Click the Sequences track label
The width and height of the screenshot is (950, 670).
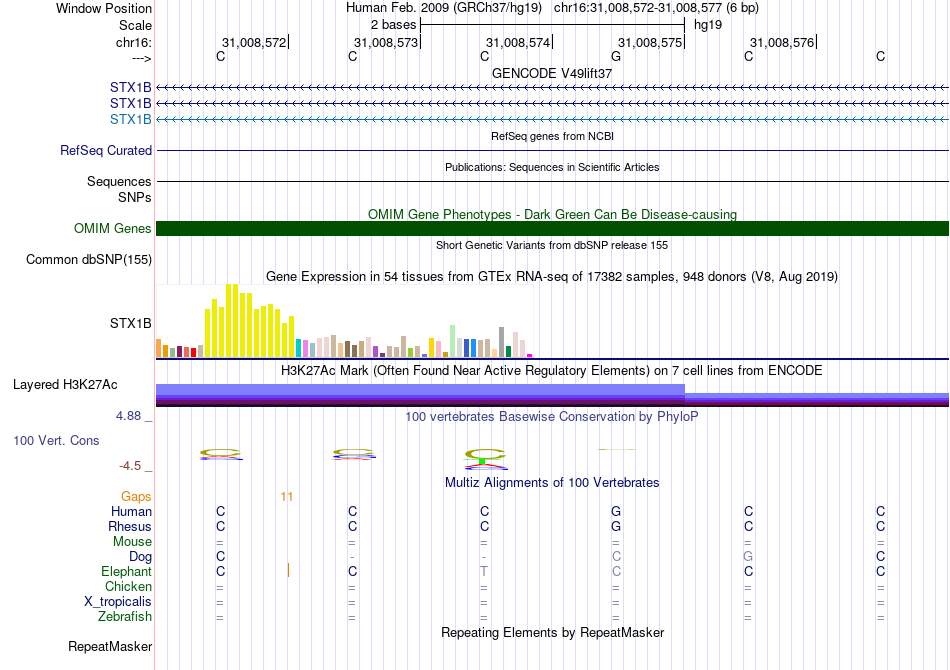click(x=119, y=182)
